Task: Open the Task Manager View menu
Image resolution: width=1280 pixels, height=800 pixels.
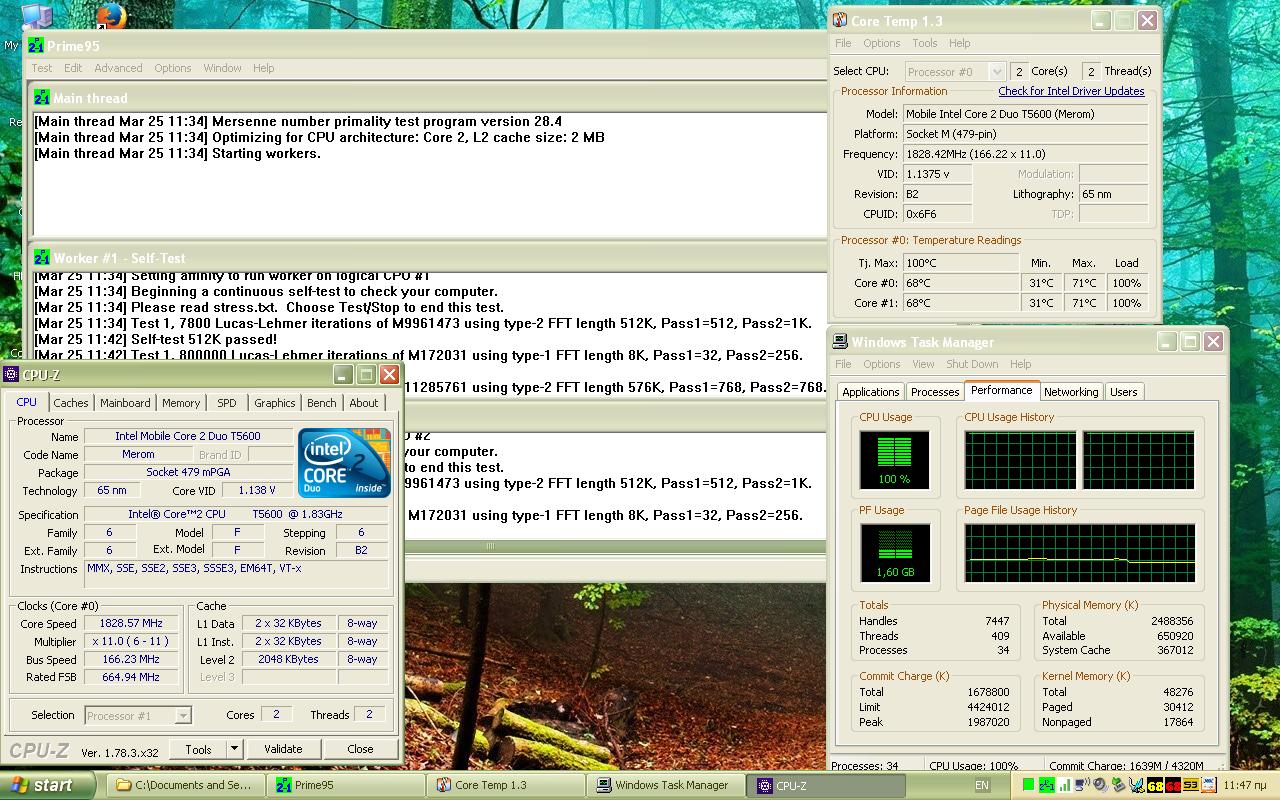Action: [x=923, y=364]
